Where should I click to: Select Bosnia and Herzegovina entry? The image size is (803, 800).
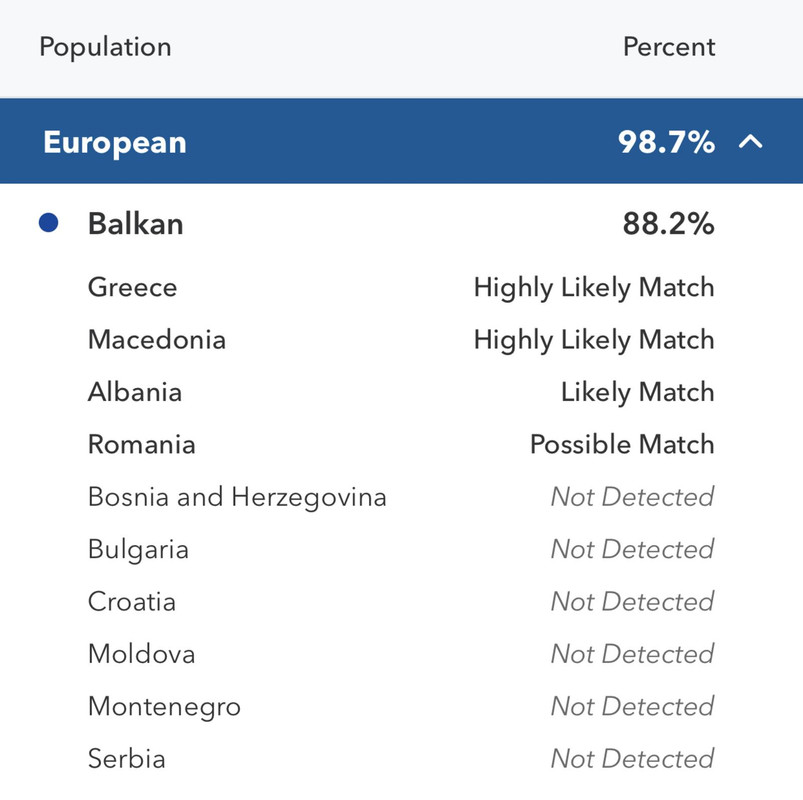(x=237, y=497)
